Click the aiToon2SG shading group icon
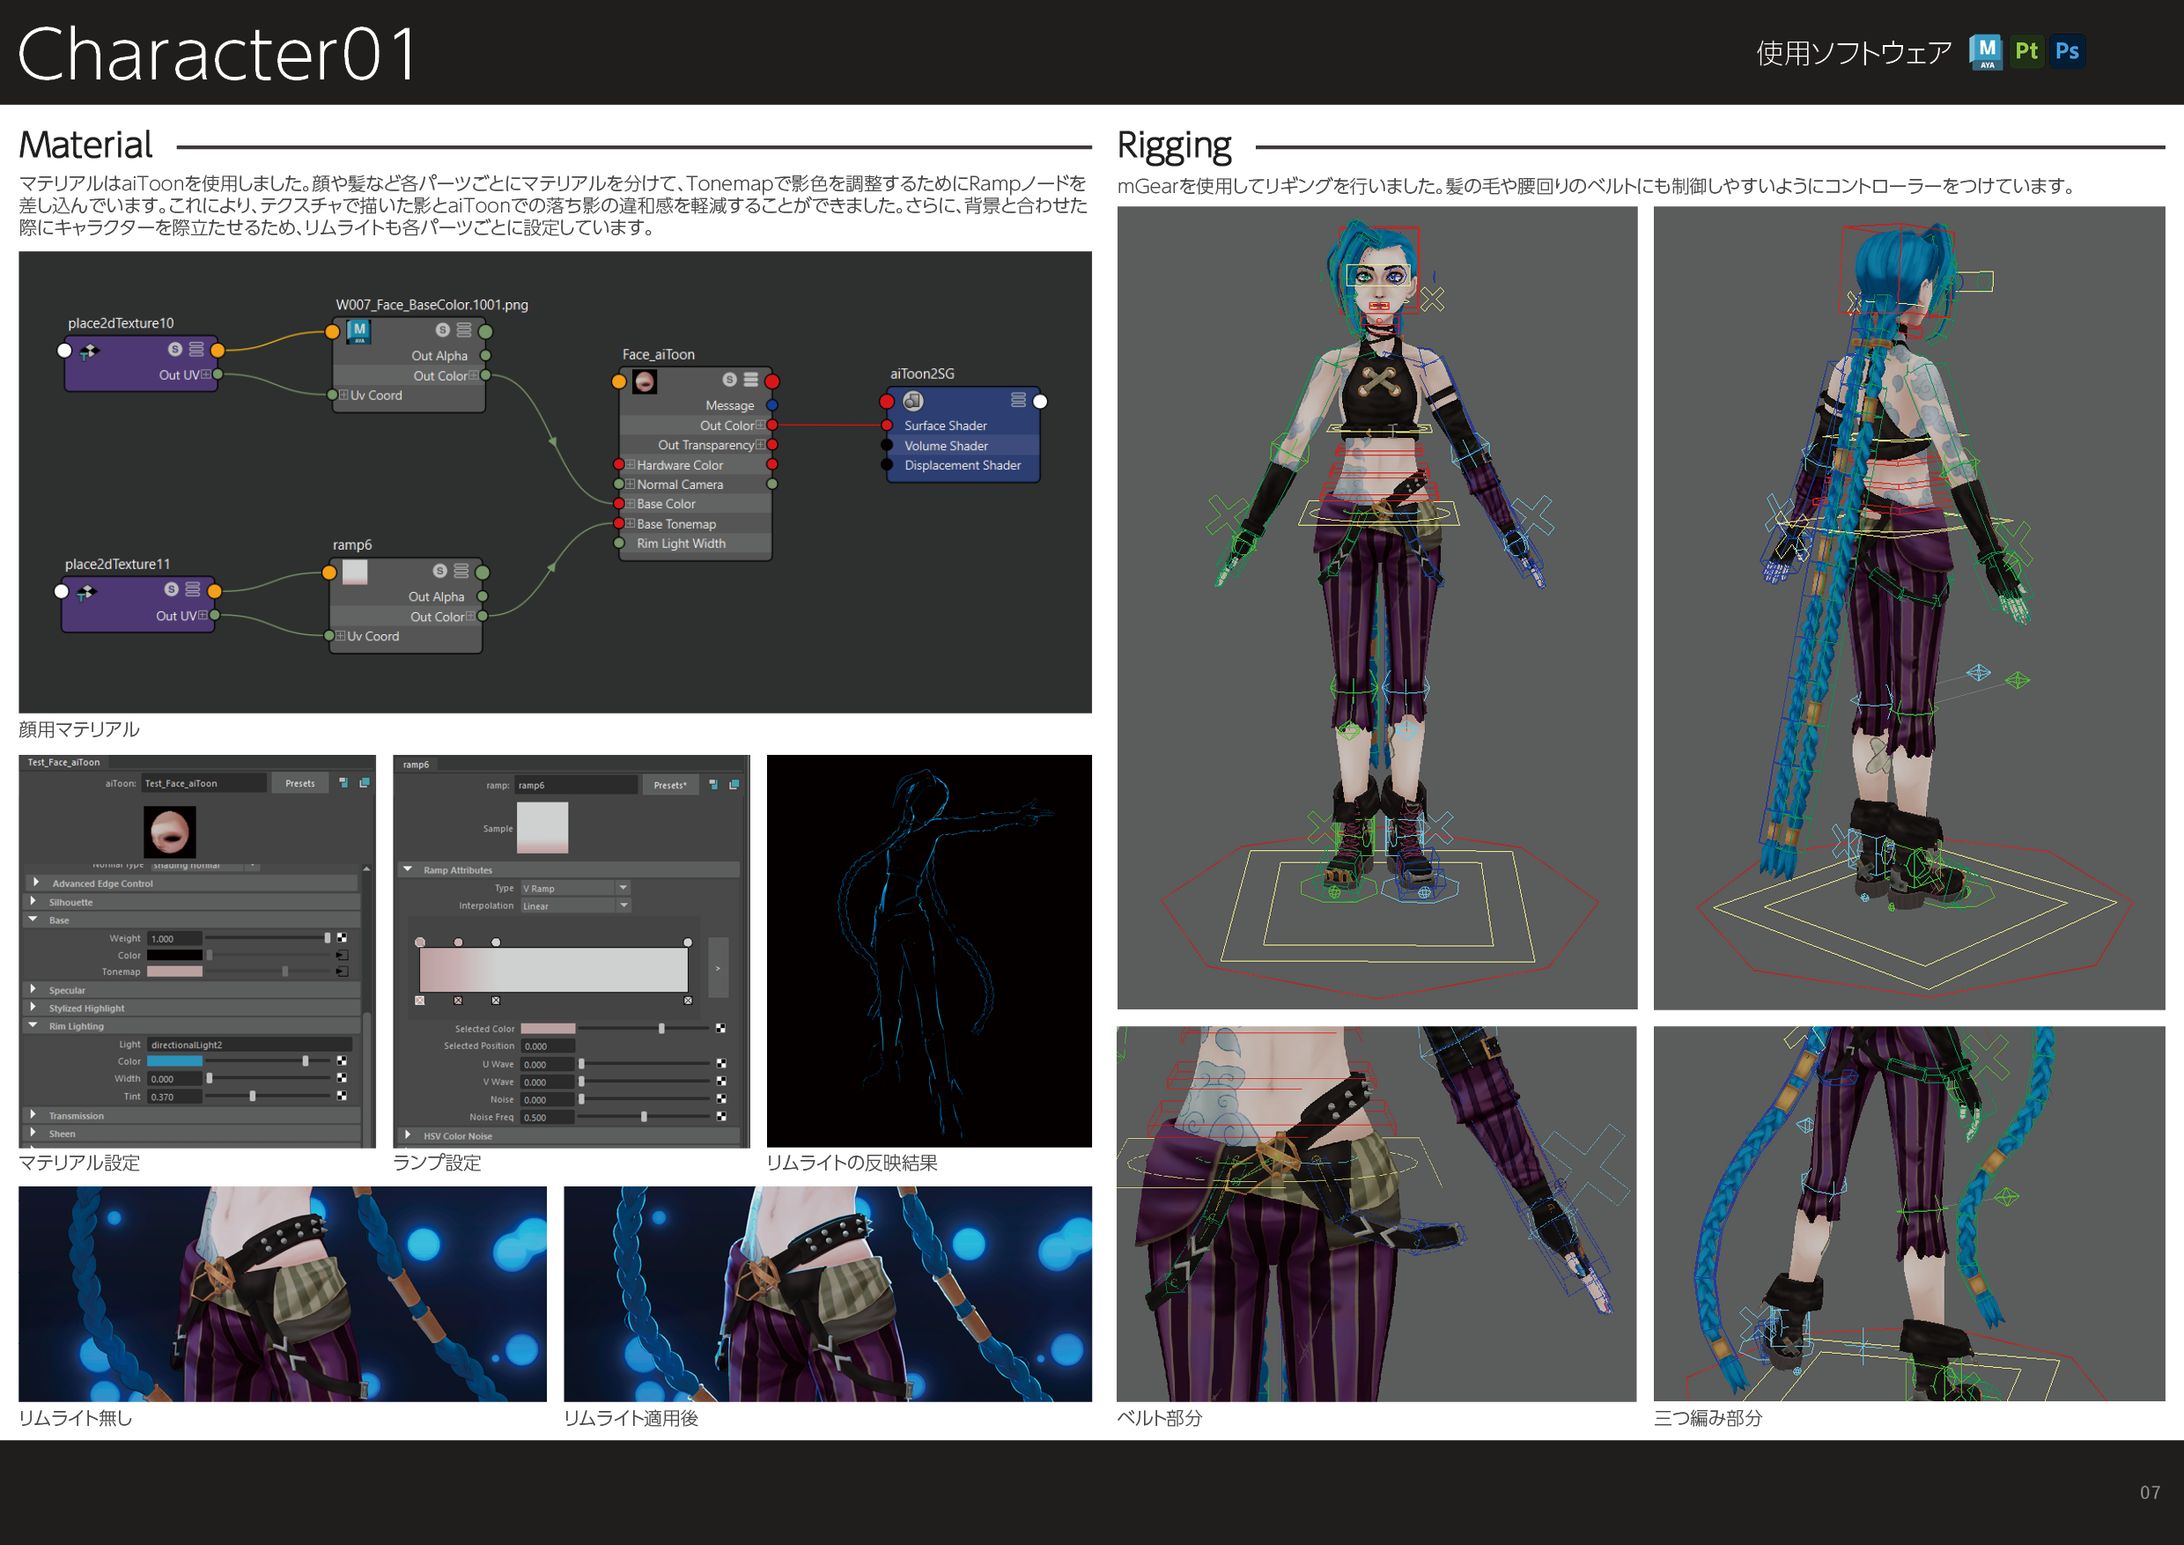Viewport: 2184px width, 1545px height. (x=913, y=401)
